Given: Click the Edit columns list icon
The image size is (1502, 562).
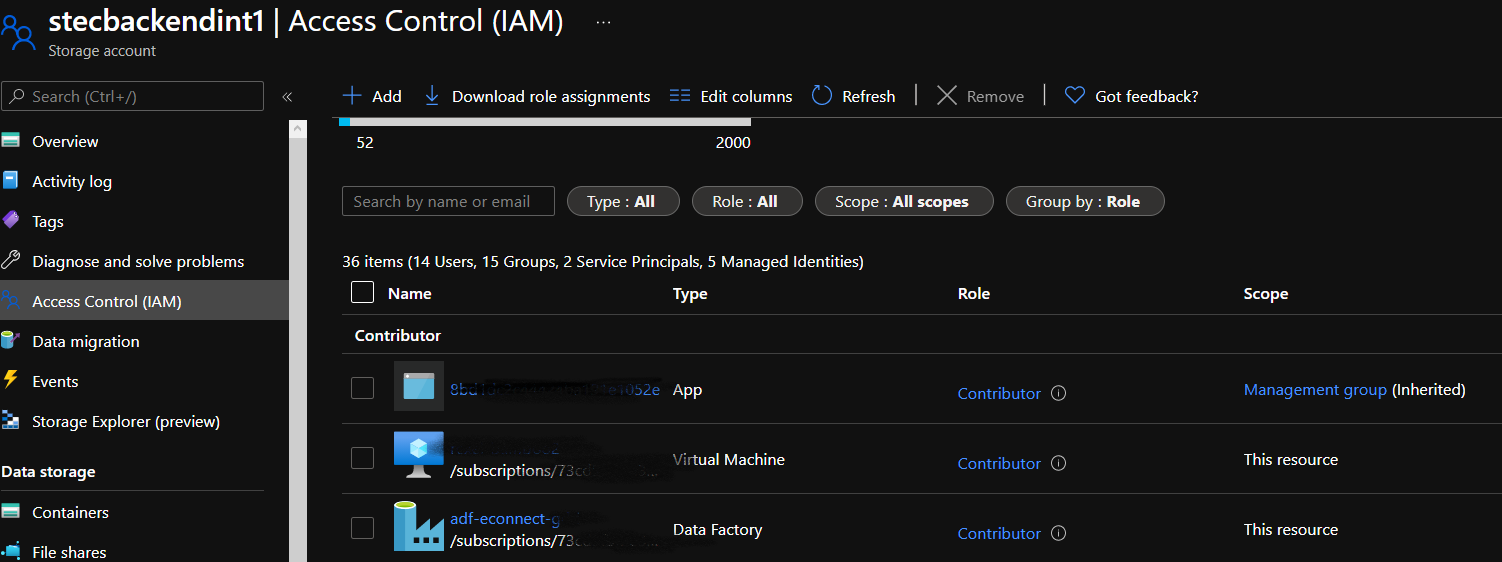Looking at the screenshot, I should coord(680,96).
